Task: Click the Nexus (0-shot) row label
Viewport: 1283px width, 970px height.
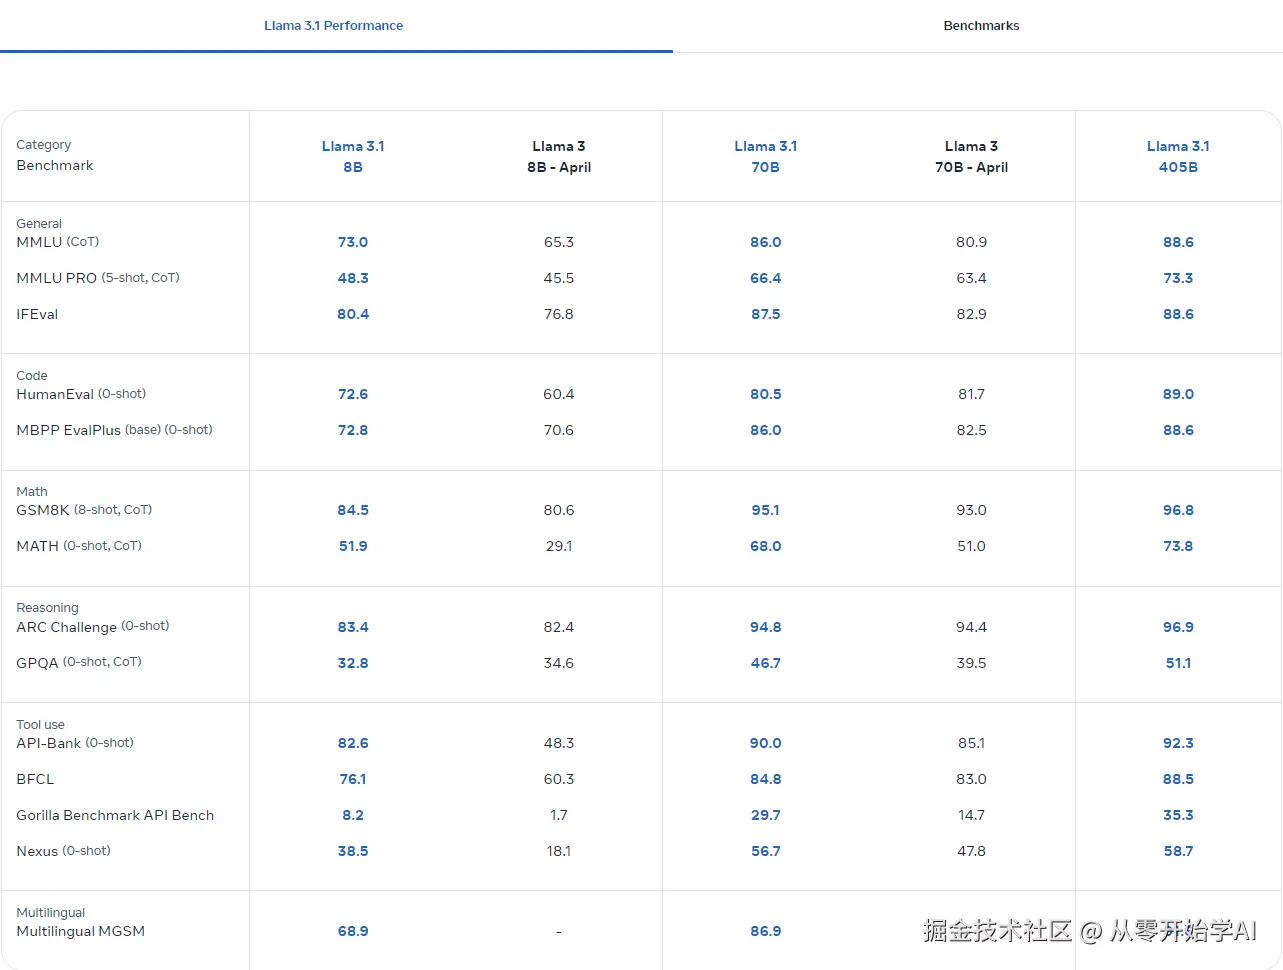Action: click(63, 851)
